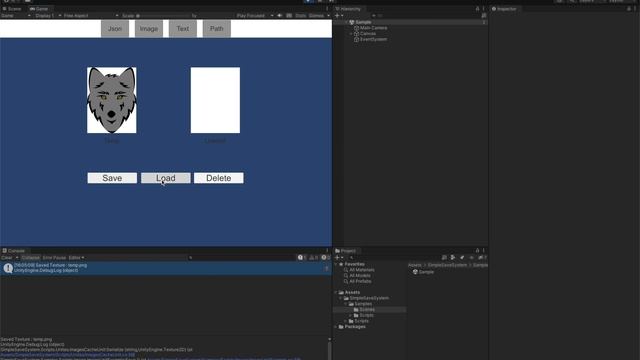Click the Delete button
The image size is (640, 360).
click(x=219, y=178)
